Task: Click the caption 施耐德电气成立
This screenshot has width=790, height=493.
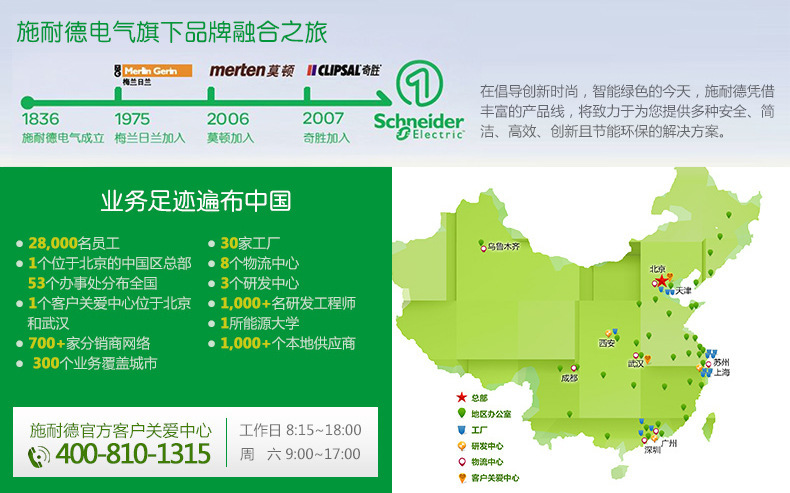Action: pyautogui.click(x=63, y=138)
